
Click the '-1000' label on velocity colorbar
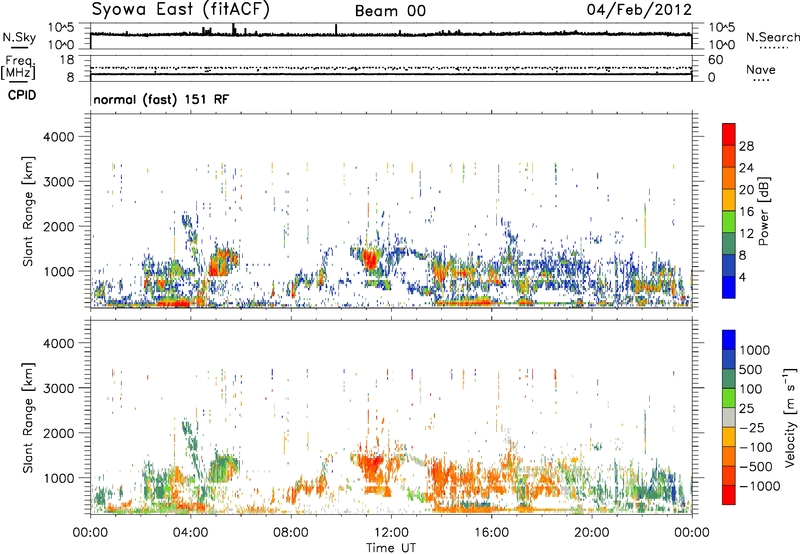[x=760, y=486]
